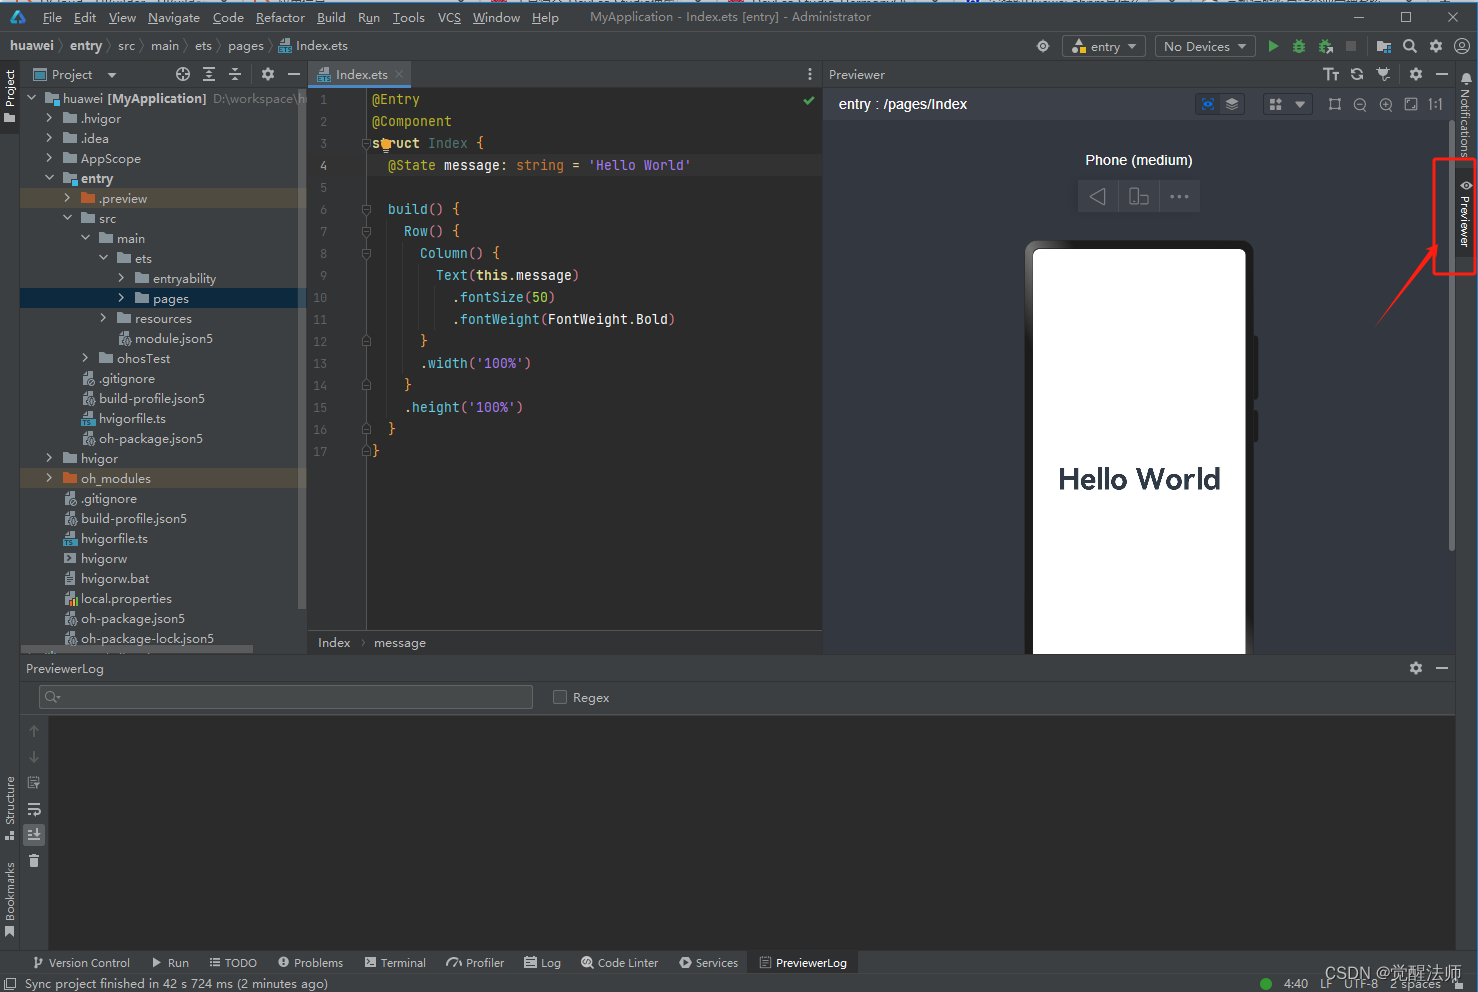Viewport: 1478px width, 992px height.
Task: Select the Index.ets editor tab
Action: [x=361, y=74]
